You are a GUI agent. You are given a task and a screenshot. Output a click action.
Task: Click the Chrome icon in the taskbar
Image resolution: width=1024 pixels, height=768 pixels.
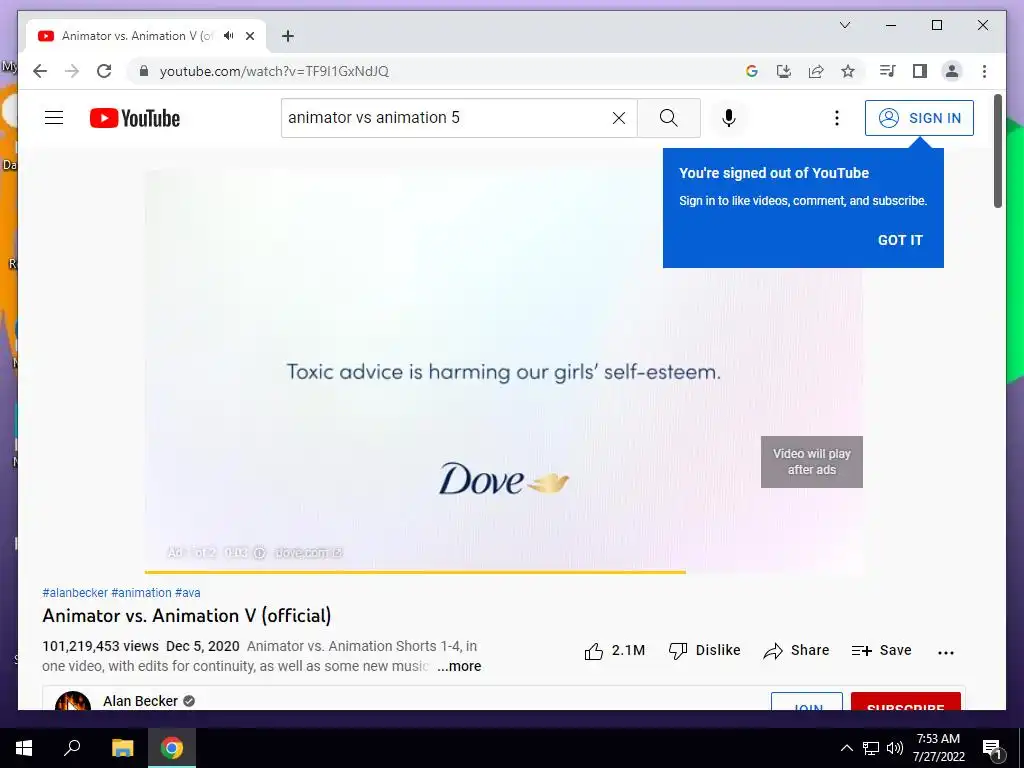[172, 748]
